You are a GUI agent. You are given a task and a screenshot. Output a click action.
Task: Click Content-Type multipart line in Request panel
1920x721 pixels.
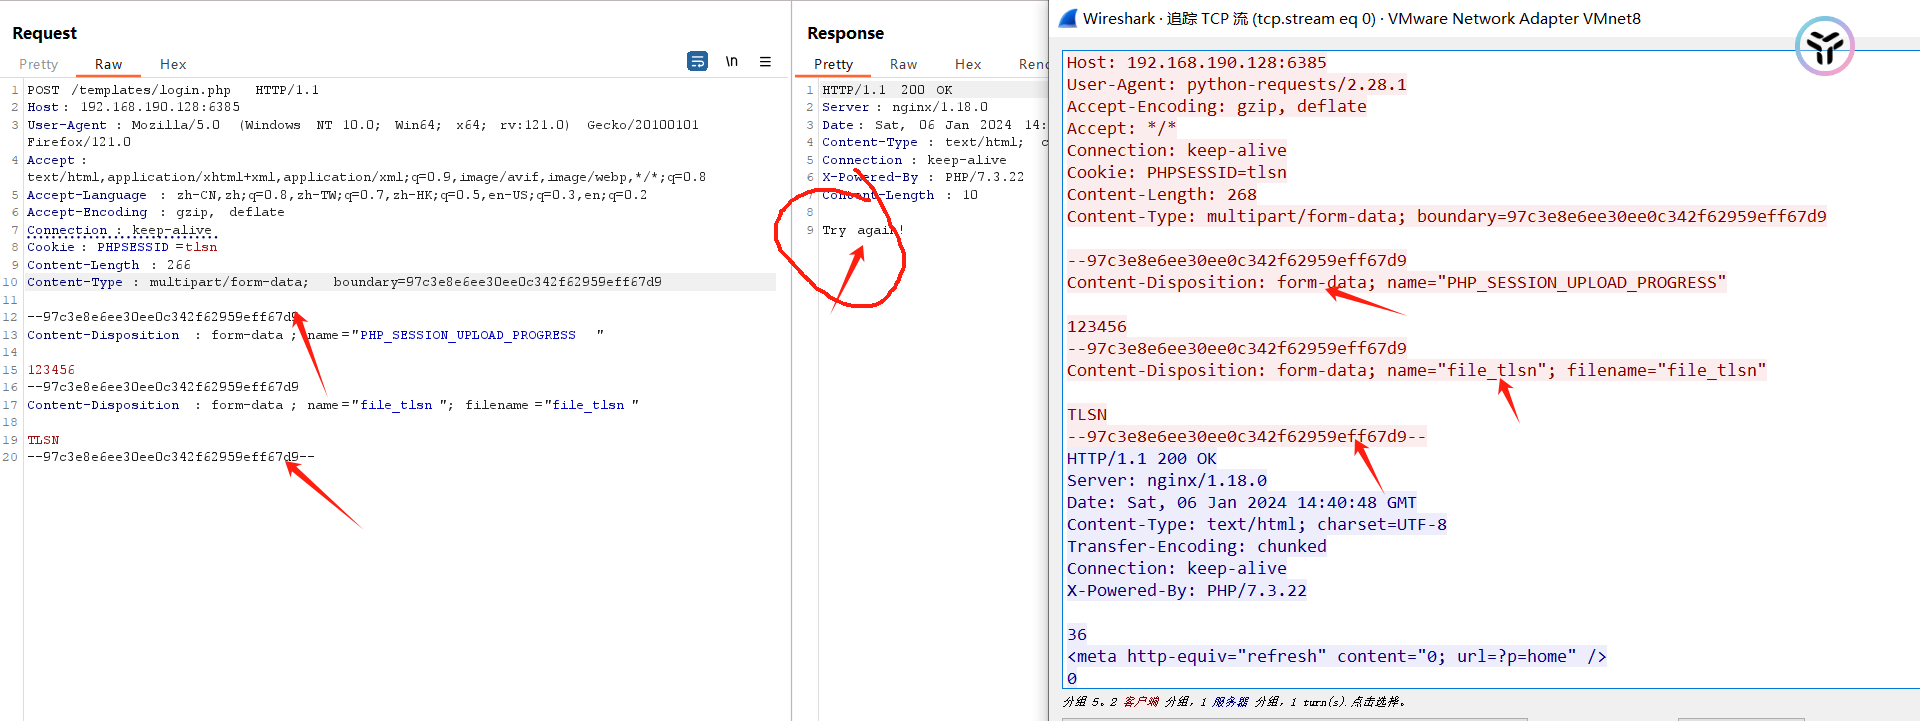point(344,282)
